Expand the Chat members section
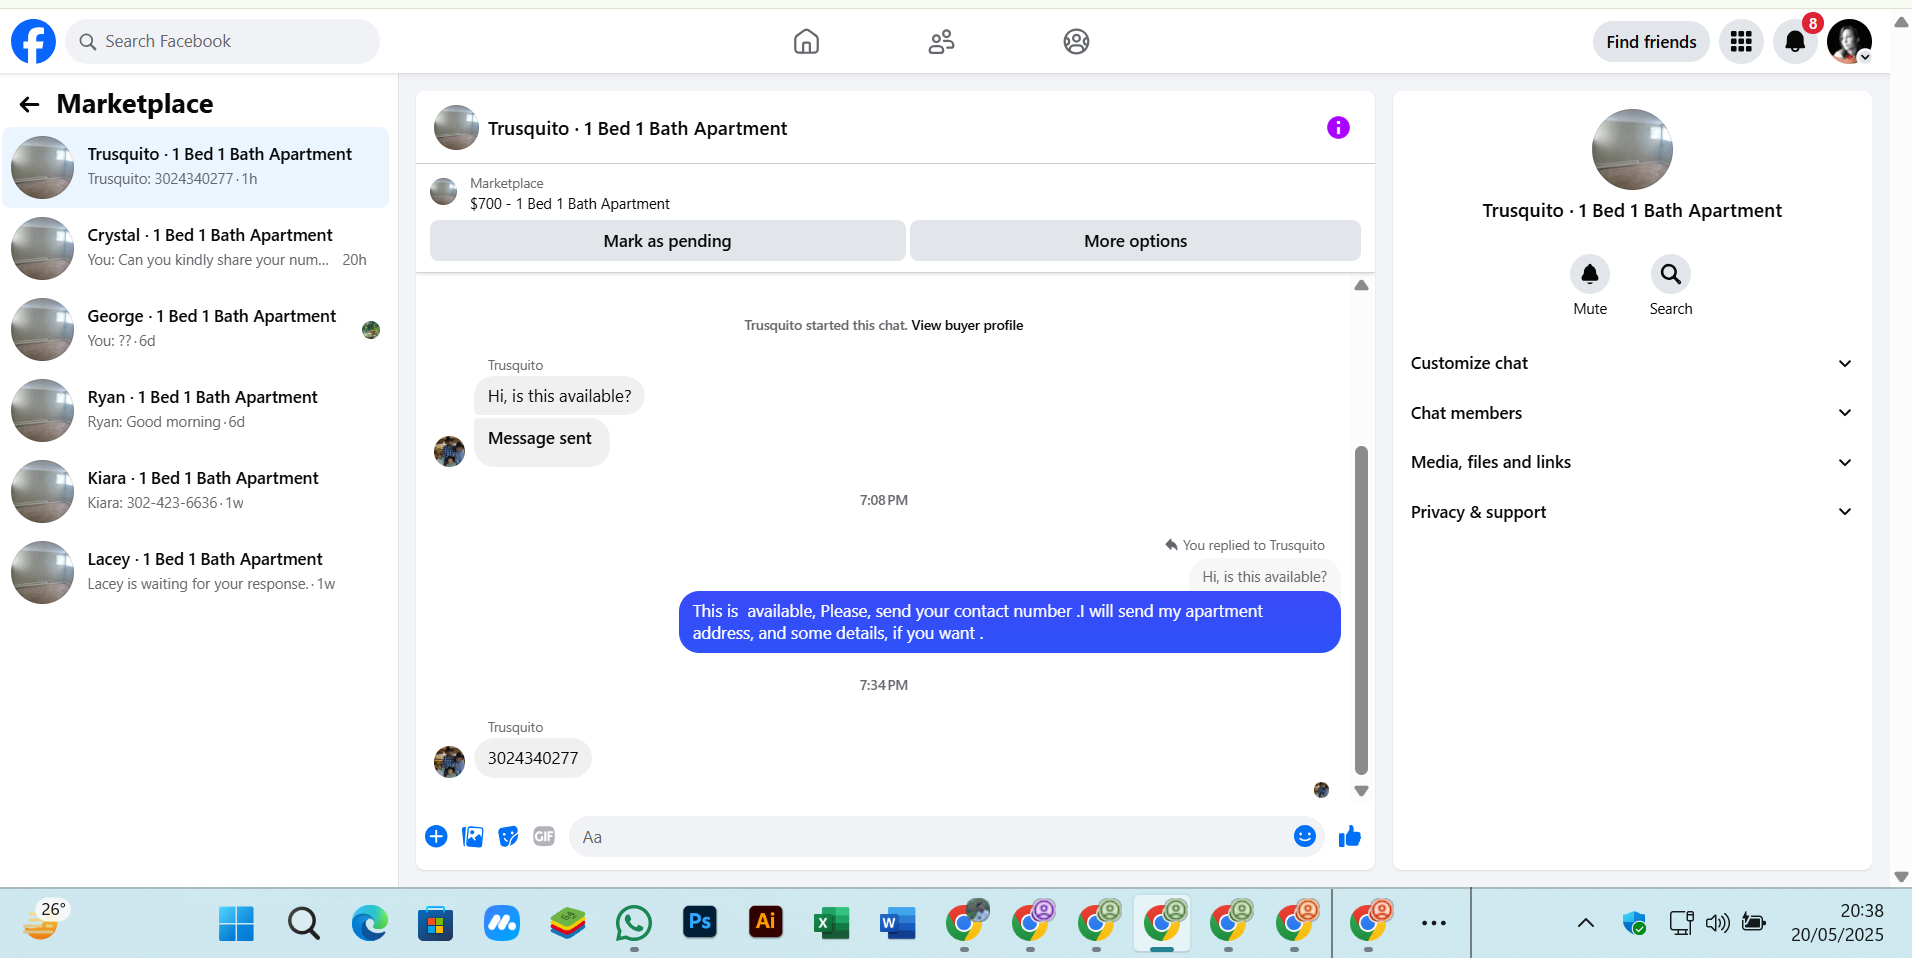 click(1632, 413)
